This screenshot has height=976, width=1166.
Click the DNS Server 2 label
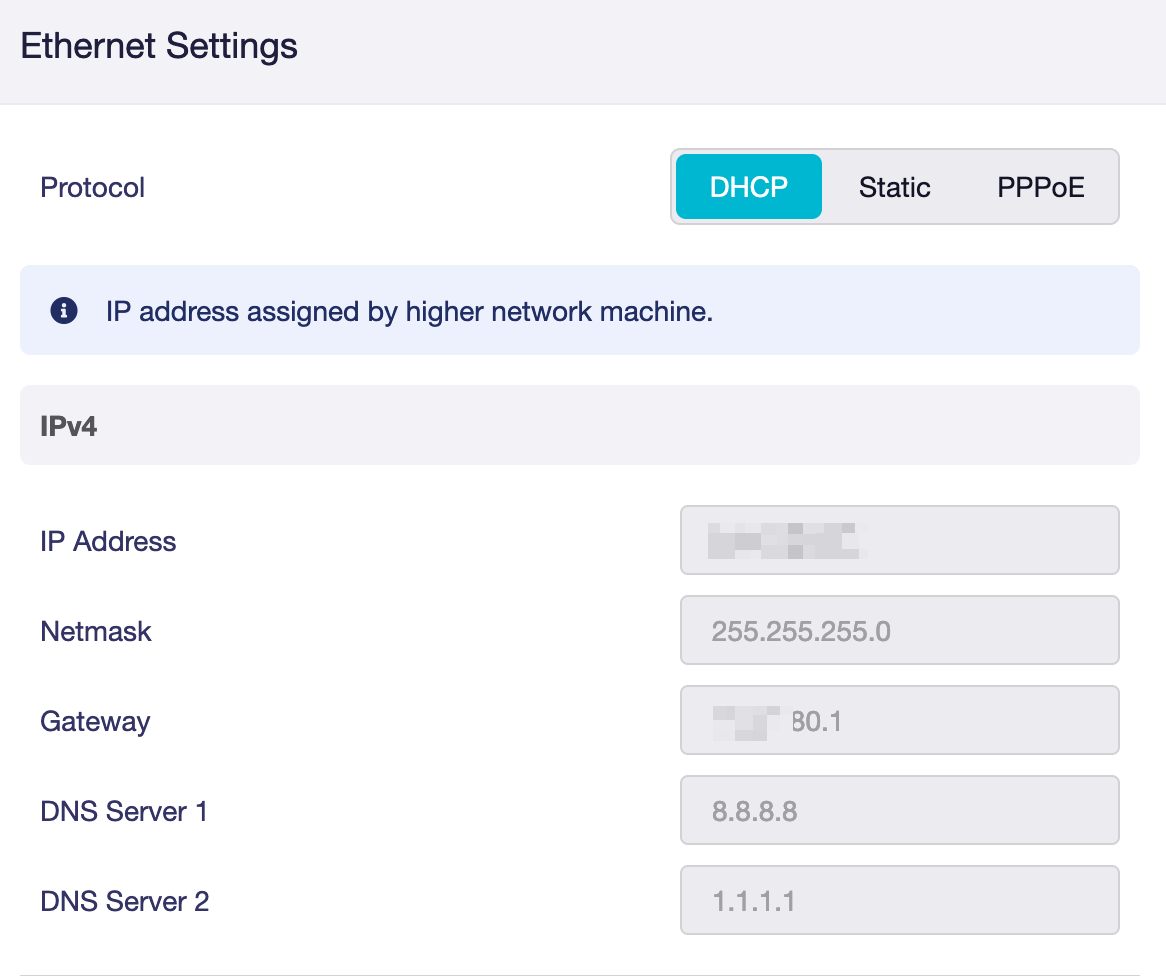(x=124, y=902)
